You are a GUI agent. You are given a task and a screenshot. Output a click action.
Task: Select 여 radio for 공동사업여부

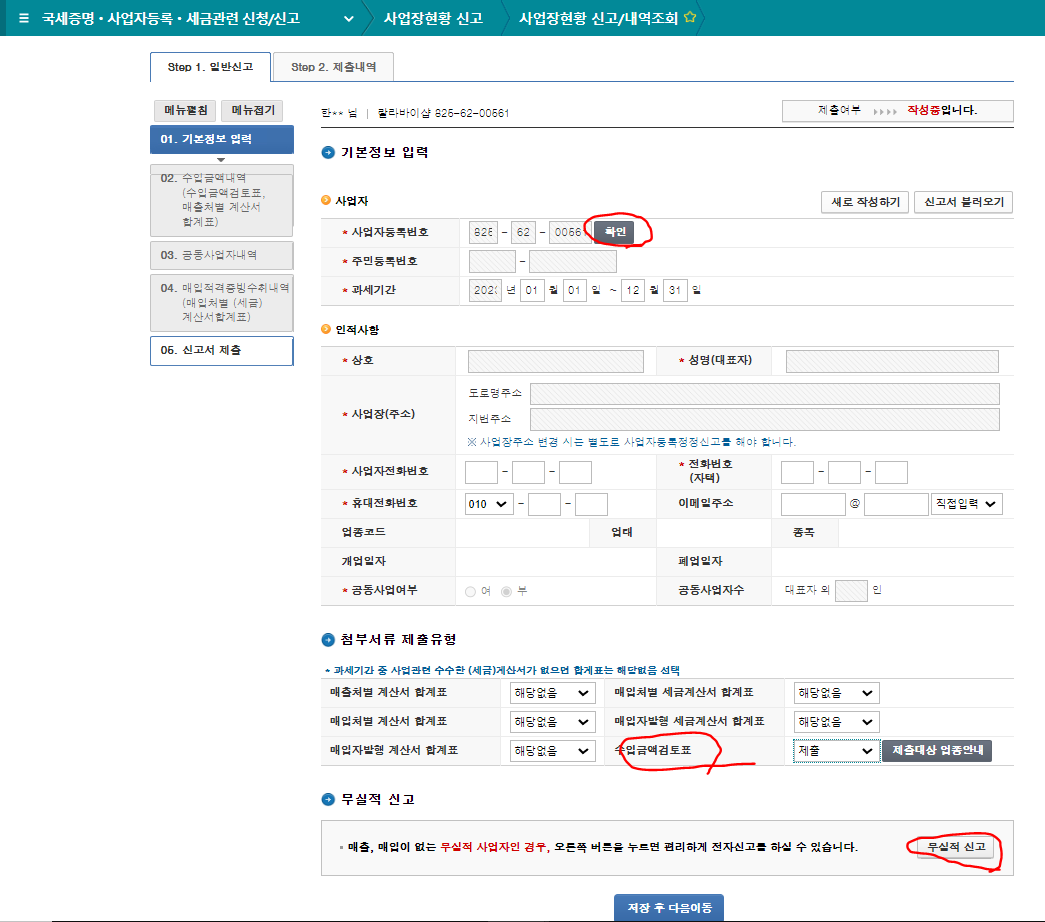coord(471,592)
